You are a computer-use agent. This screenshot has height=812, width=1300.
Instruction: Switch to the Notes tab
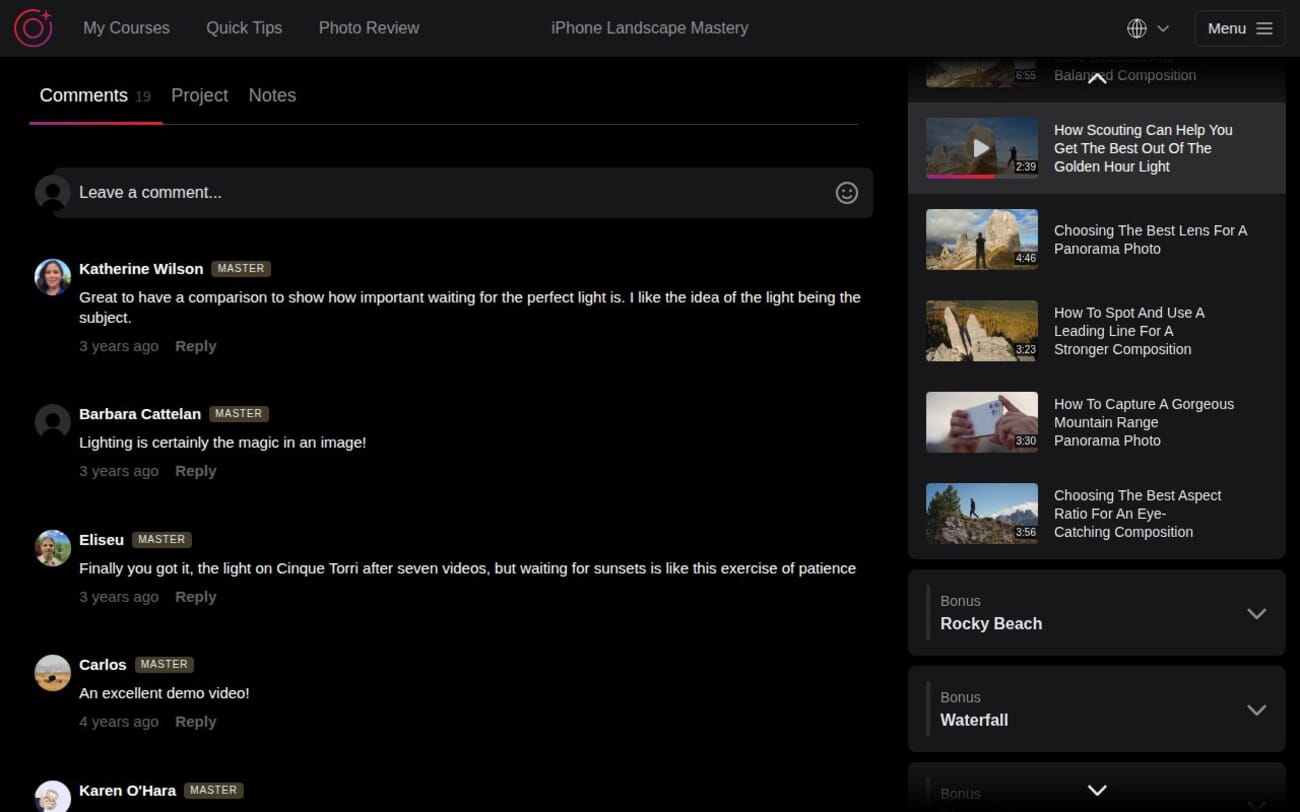point(272,95)
